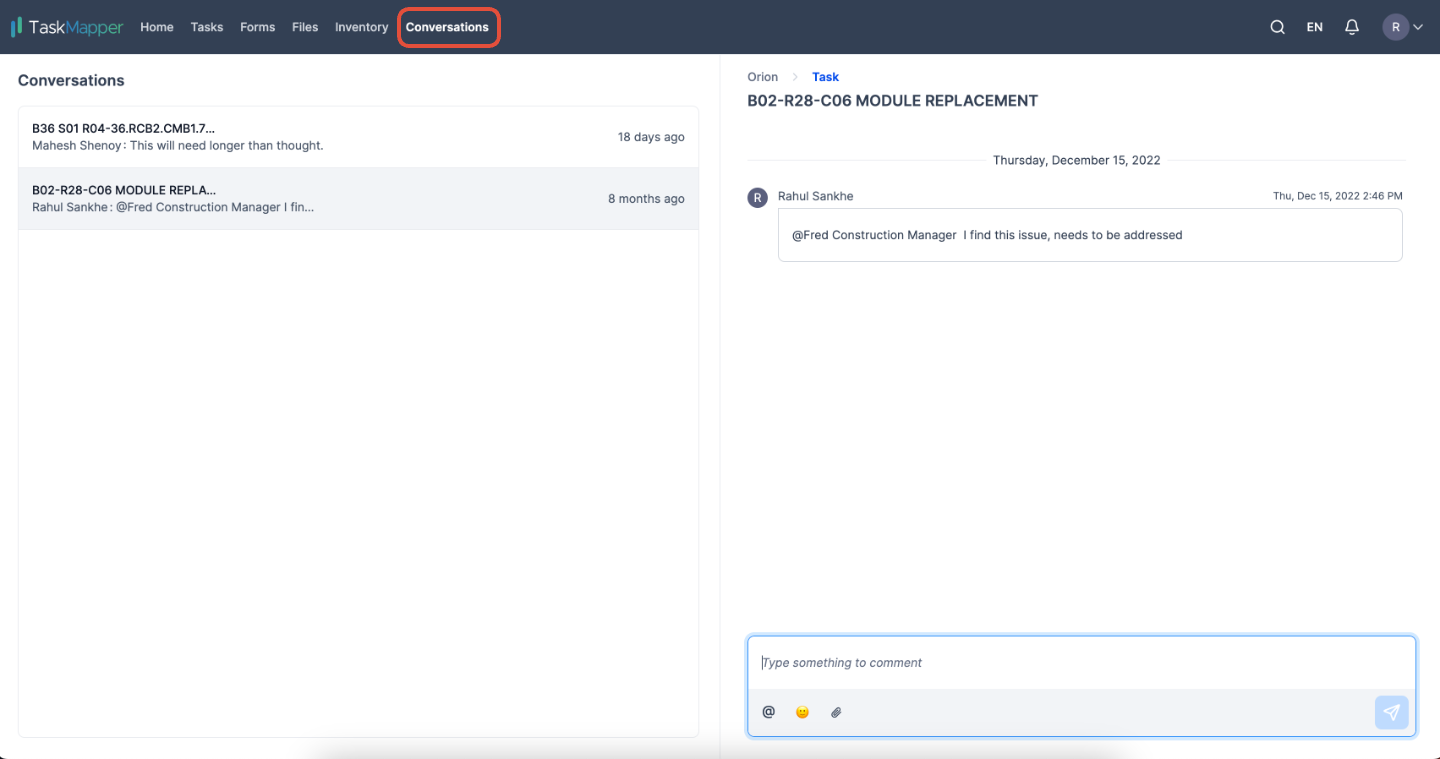Image resolution: width=1440 pixels, height=759 pixels.
Task: Click the Orion breadcrumb
Action: [763, 77]
